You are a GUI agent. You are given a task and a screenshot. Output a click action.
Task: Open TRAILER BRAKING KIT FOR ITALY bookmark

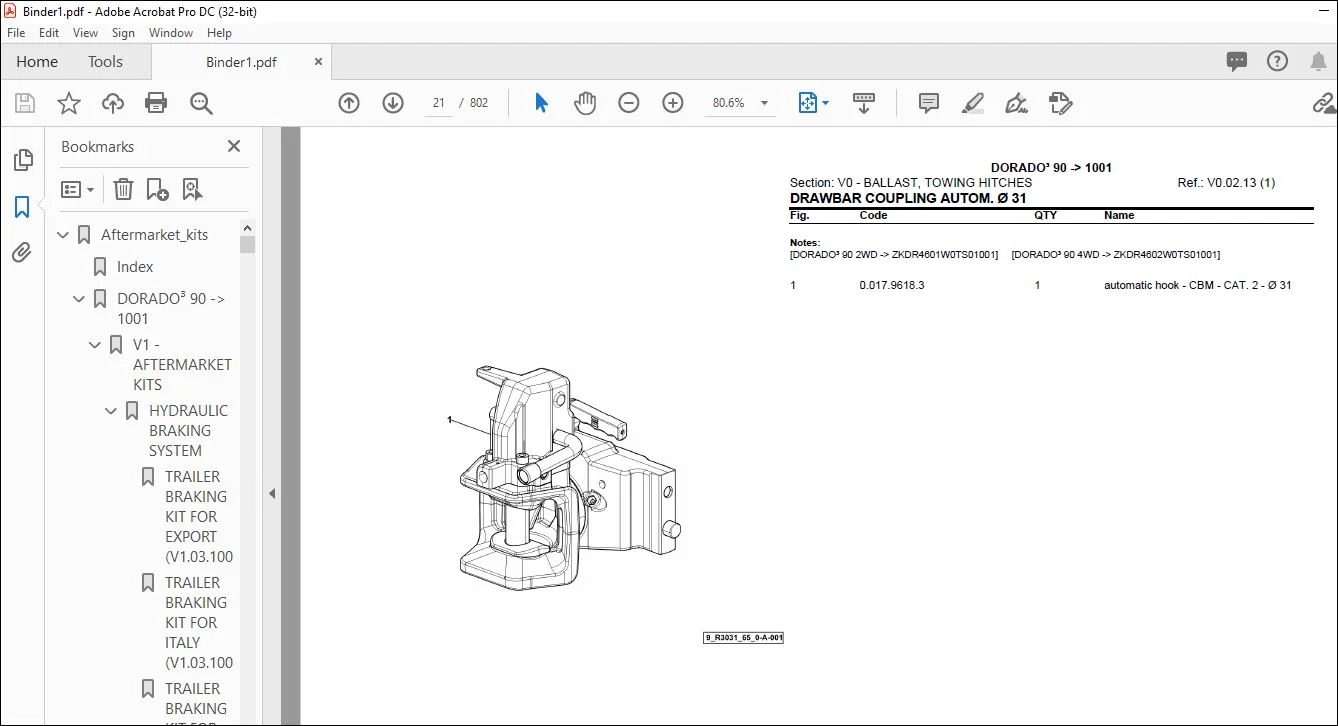pyautogui.click(x=199, y=623)
